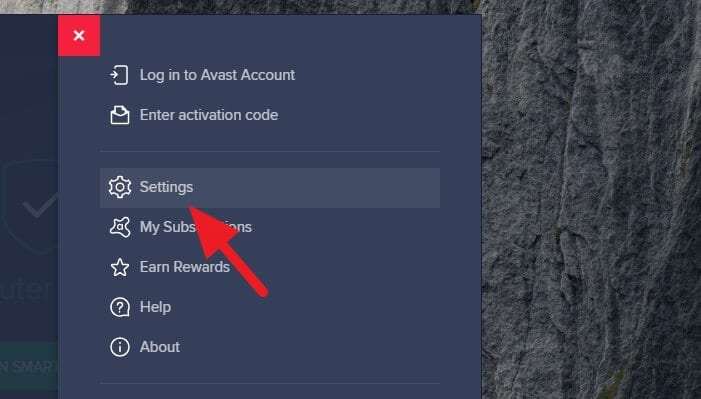Click the About info circle icon

[120, 347]
